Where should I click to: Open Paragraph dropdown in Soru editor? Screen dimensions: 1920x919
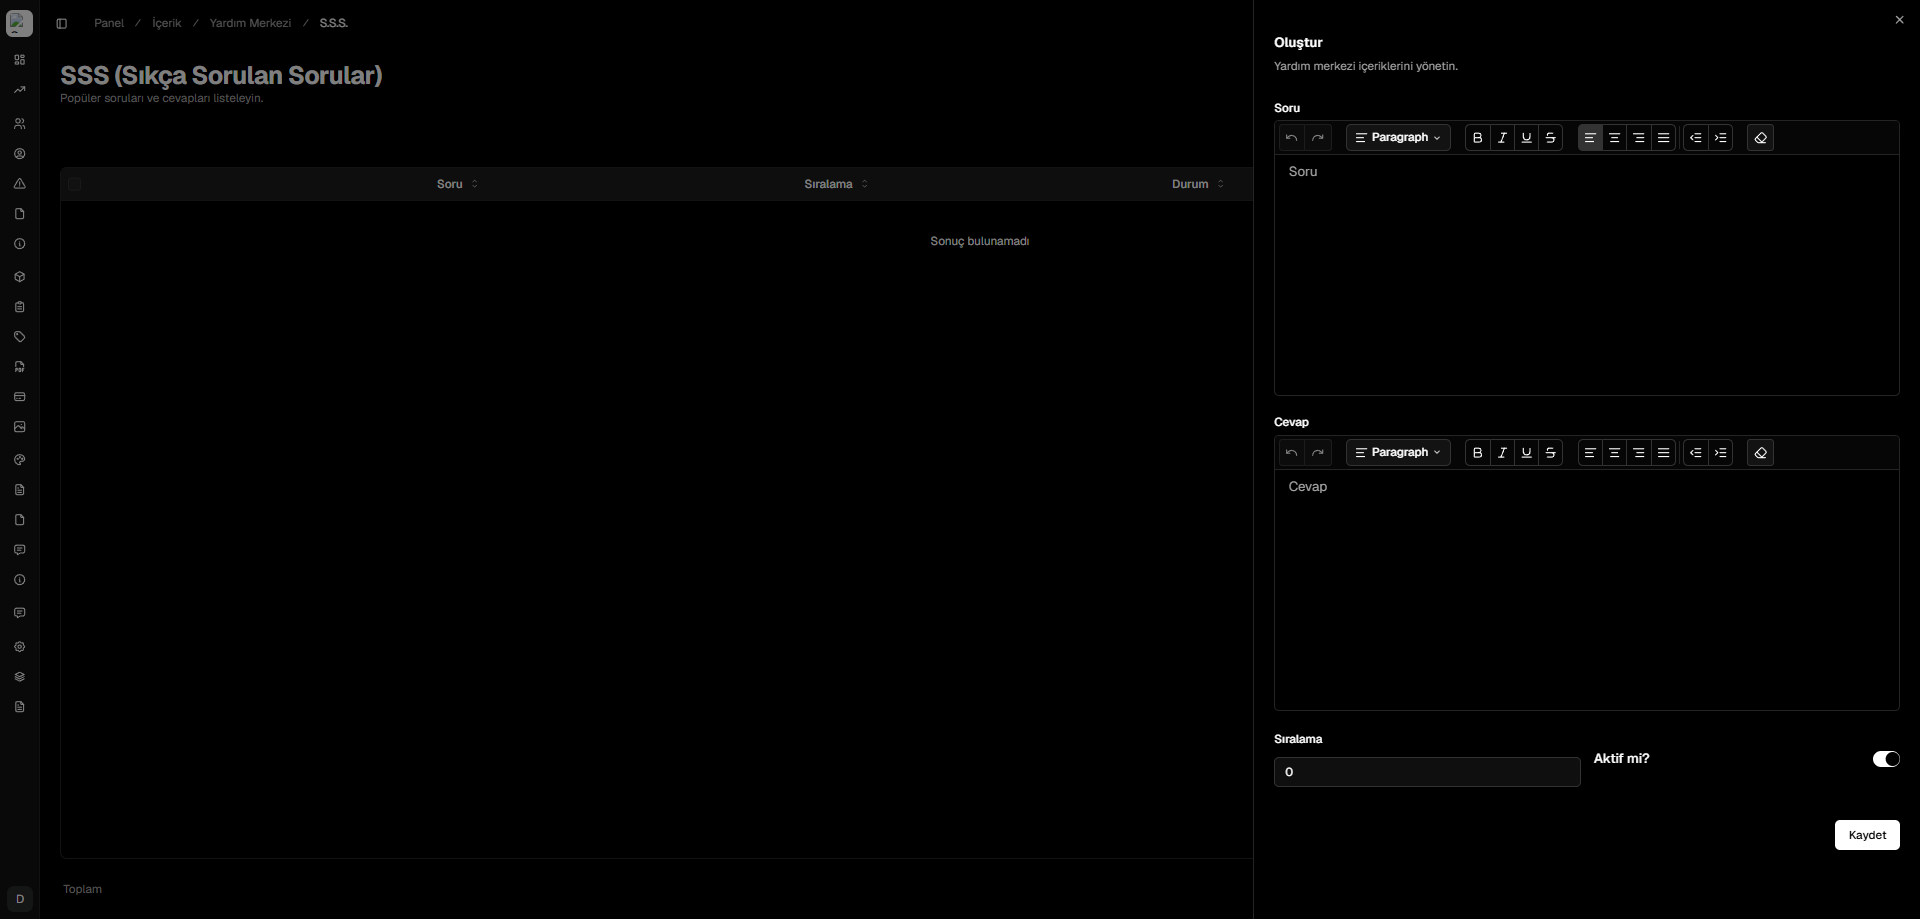point(1398,138)
